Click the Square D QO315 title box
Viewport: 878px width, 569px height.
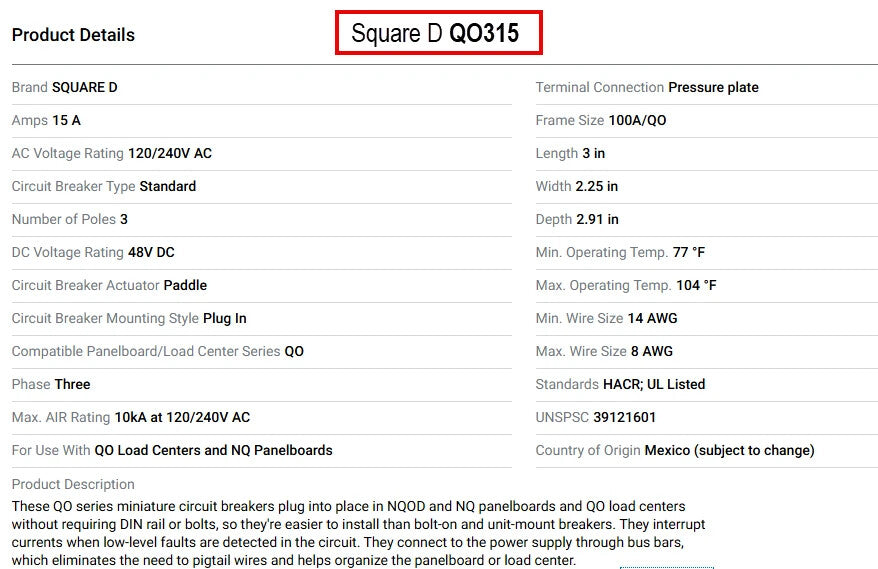point(438,33)
